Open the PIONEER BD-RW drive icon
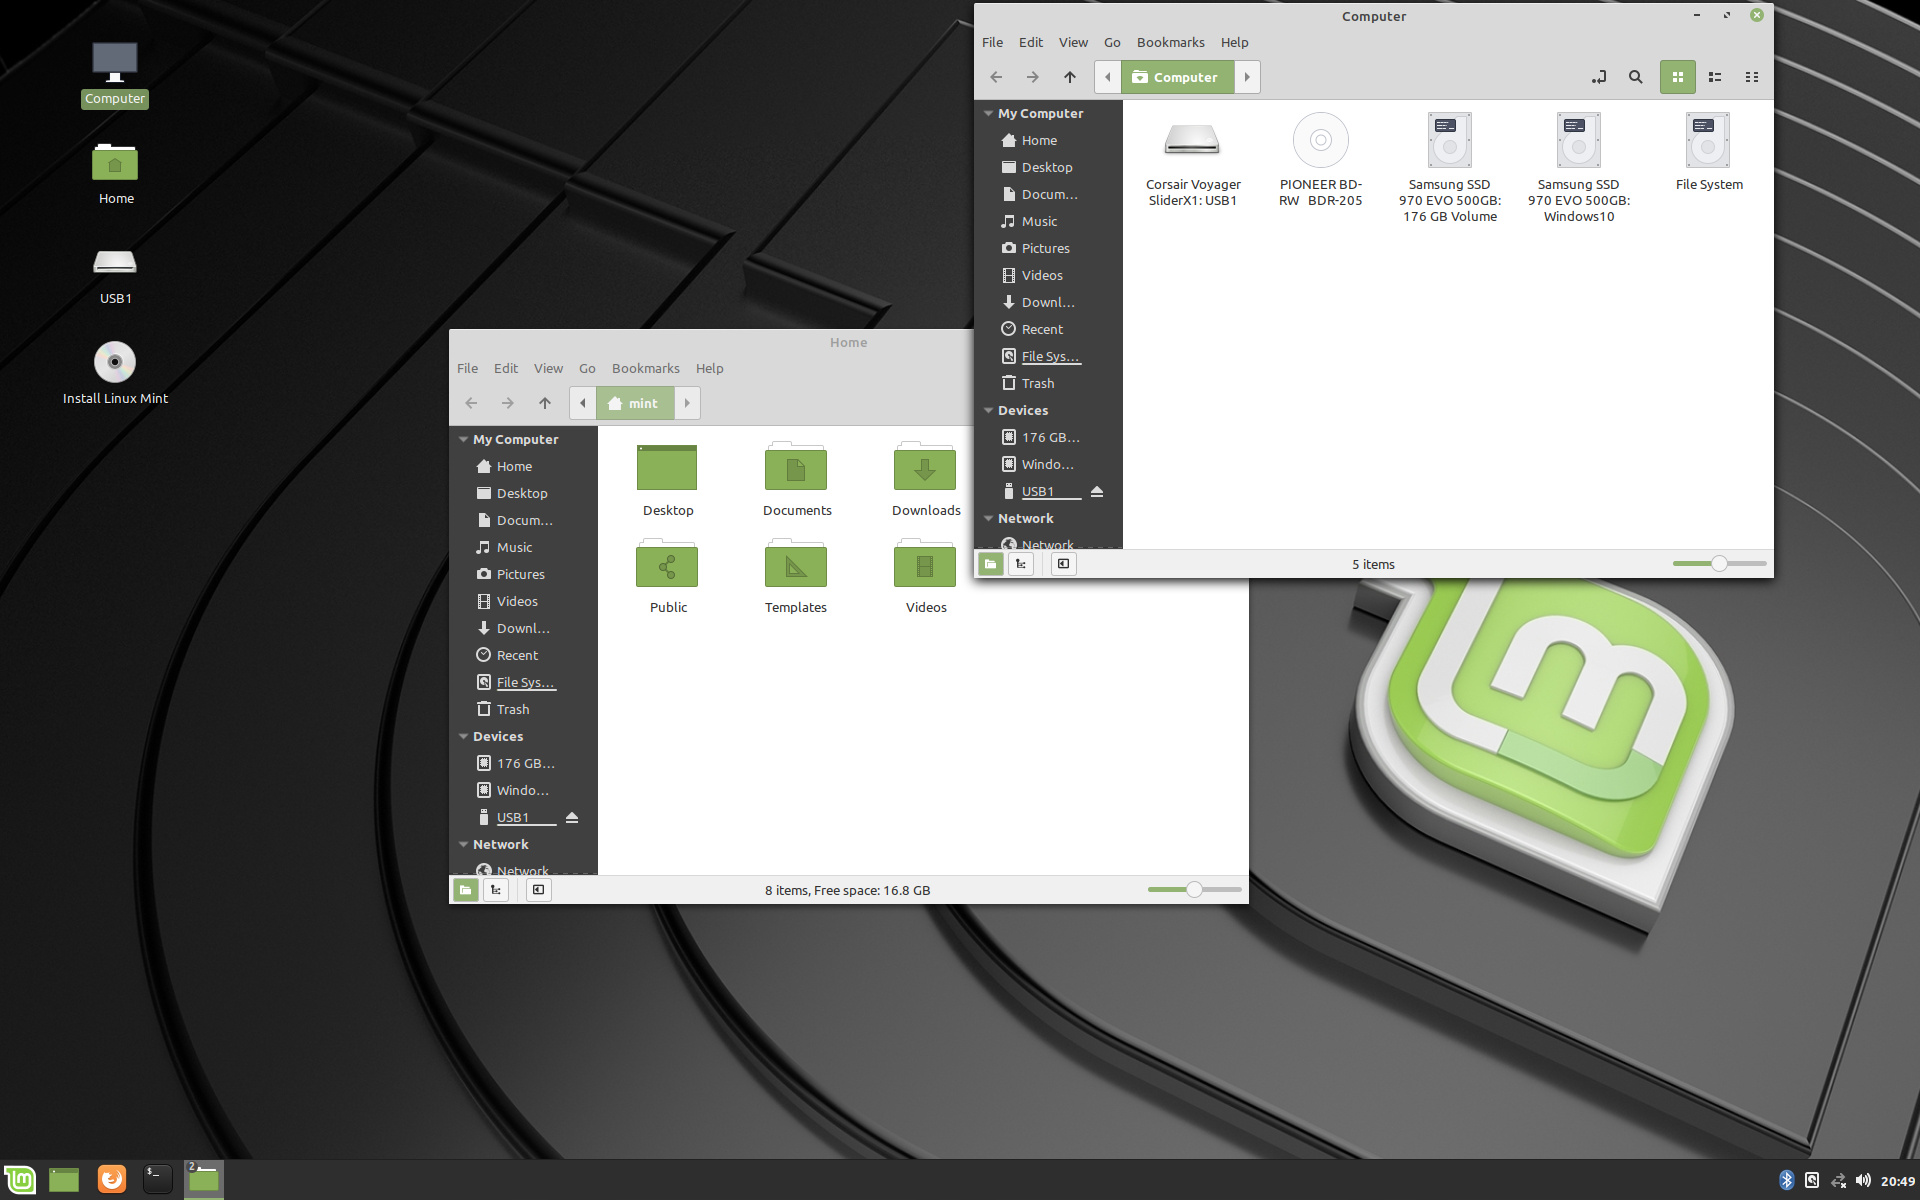Screen dimensions: 1920x1200 [1320, 141]
